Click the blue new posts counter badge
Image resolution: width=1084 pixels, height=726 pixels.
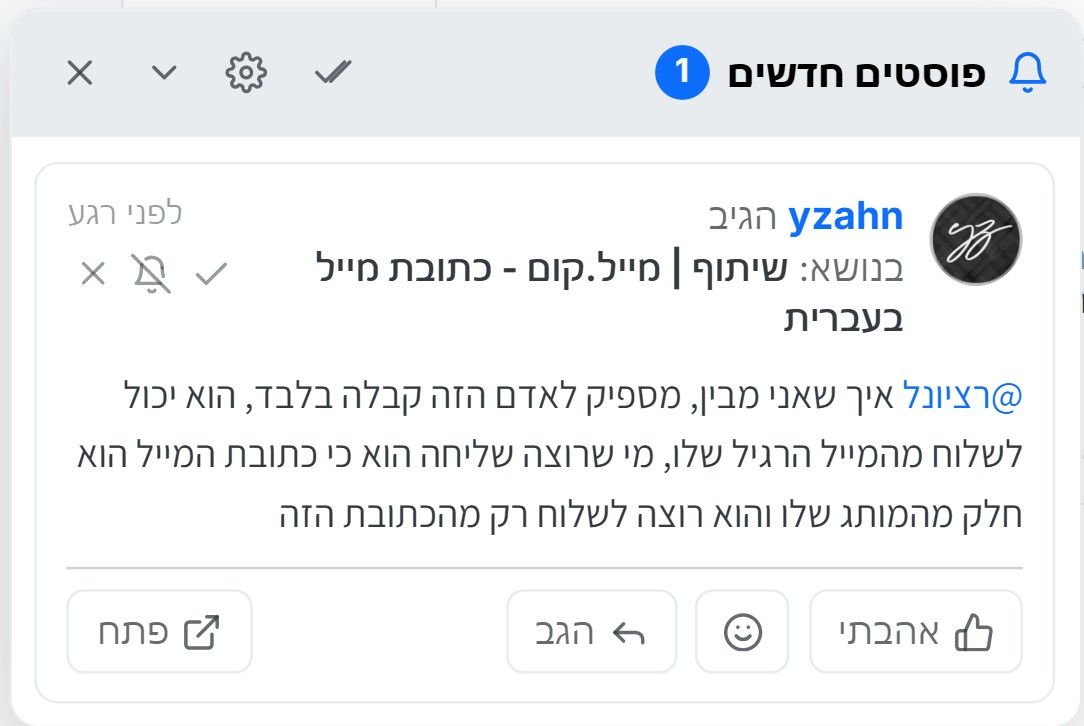[682, 73]
